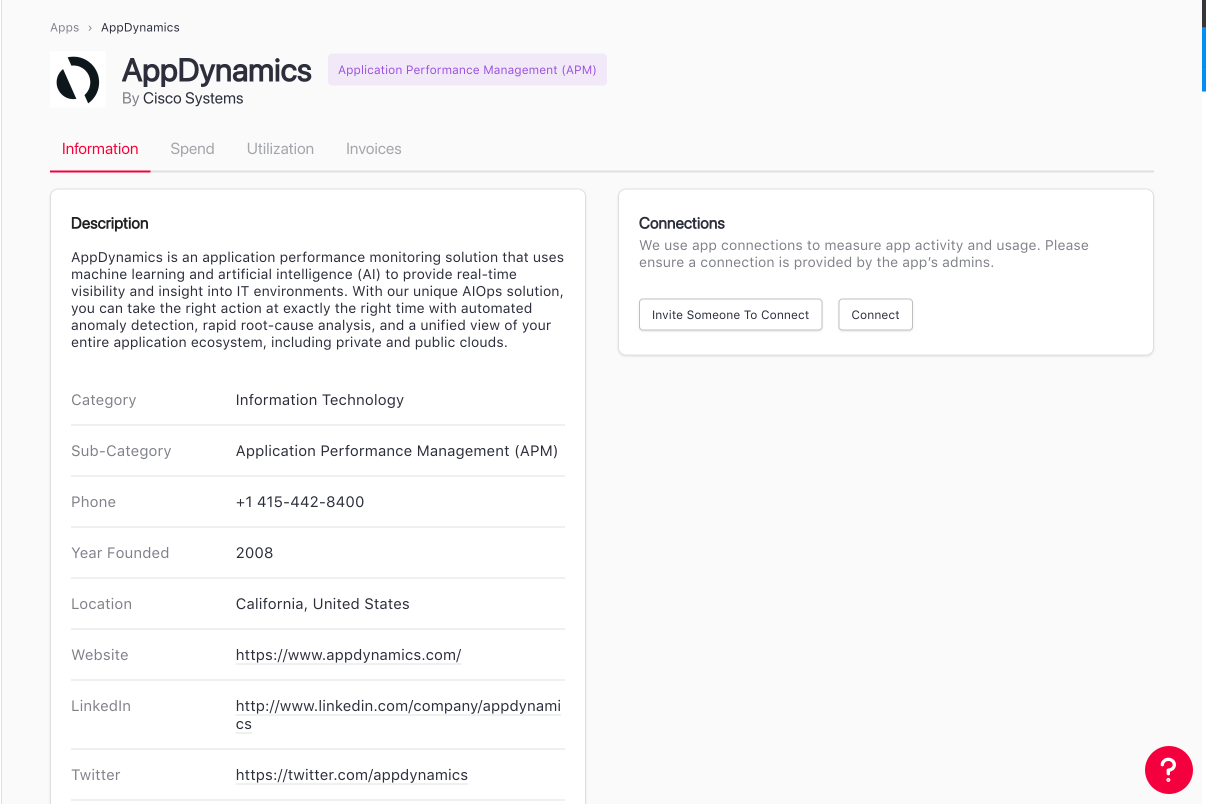Click the Sub-Category APM value
Image resolution: width=1206 pixels, height=804 pixels.
click(x=397, y=451)
